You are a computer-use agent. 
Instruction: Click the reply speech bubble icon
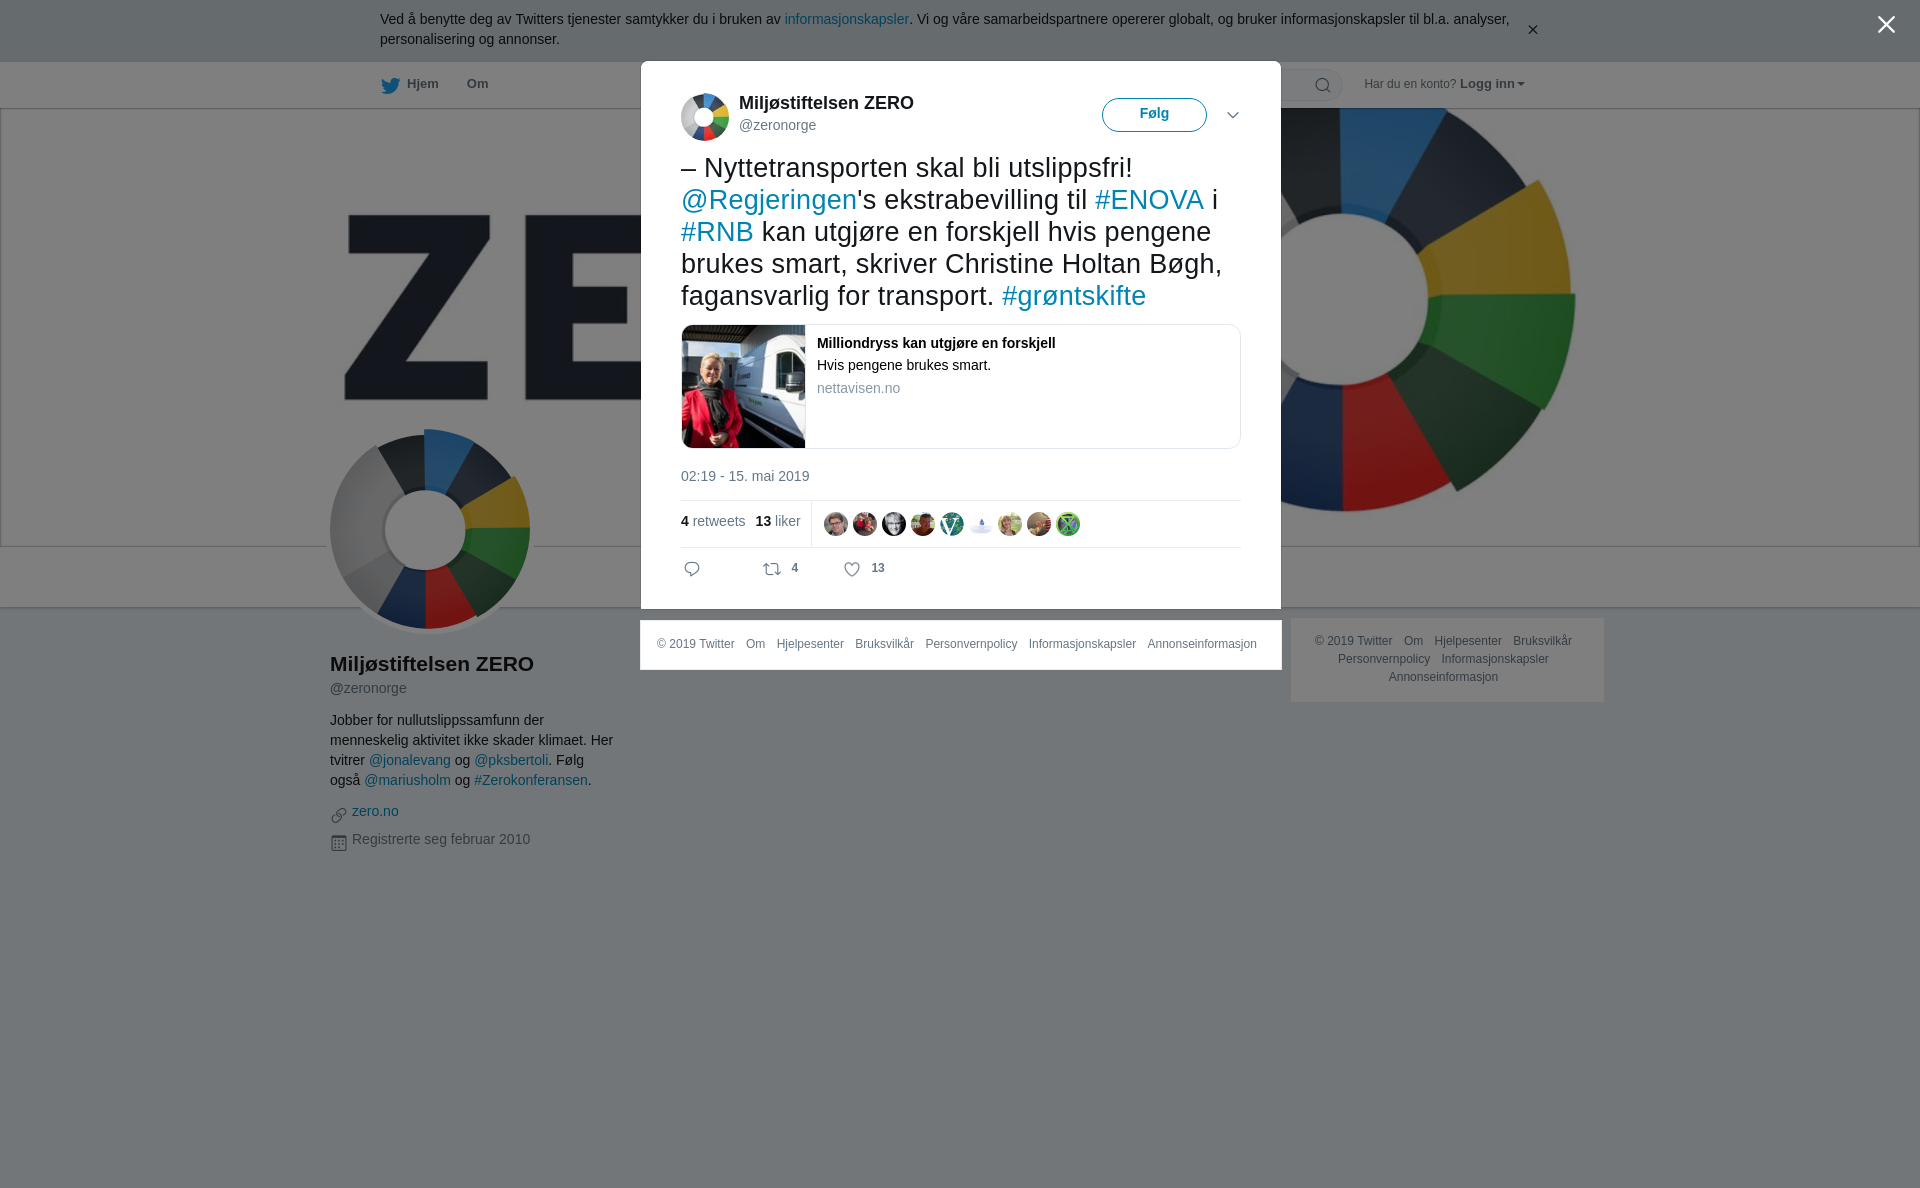pos(692,569)
